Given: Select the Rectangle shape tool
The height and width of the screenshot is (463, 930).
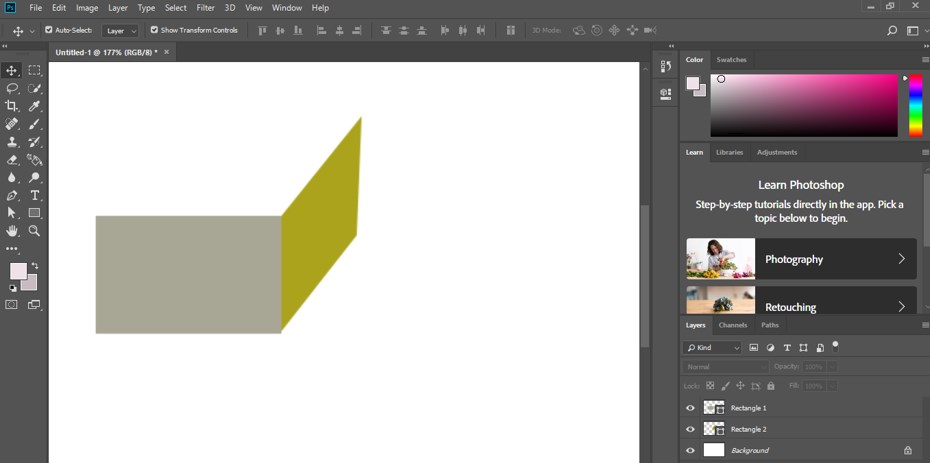Looking at the screenshot, I should point(34,213).
